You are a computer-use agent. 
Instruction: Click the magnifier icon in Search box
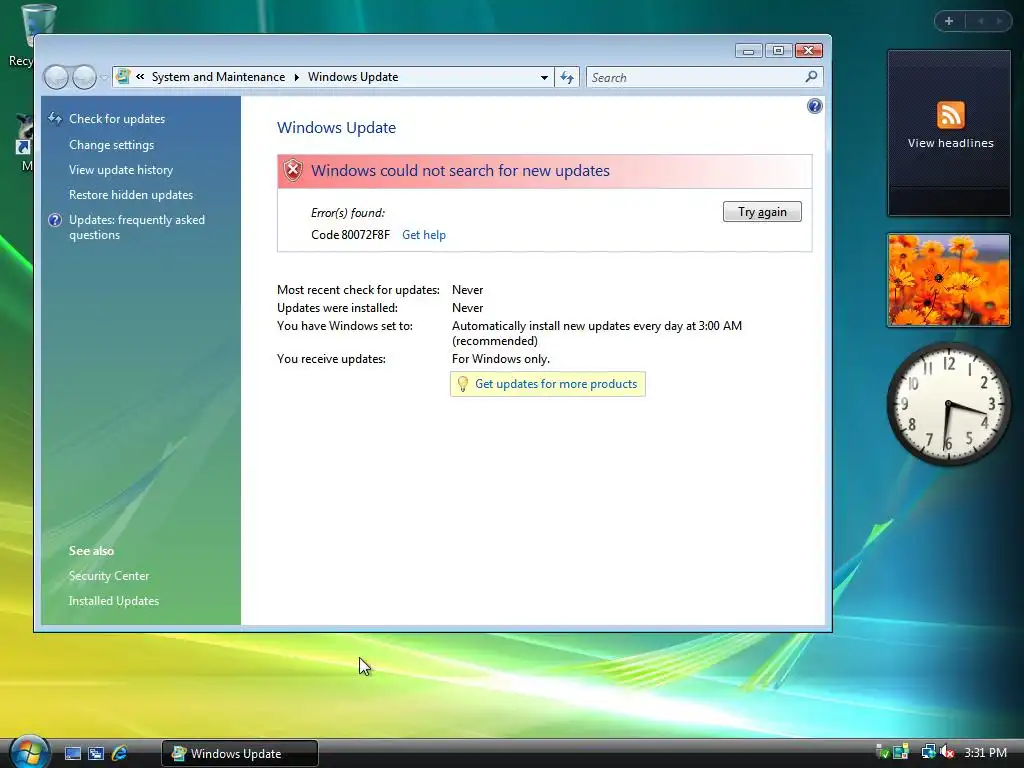[811, 77]
